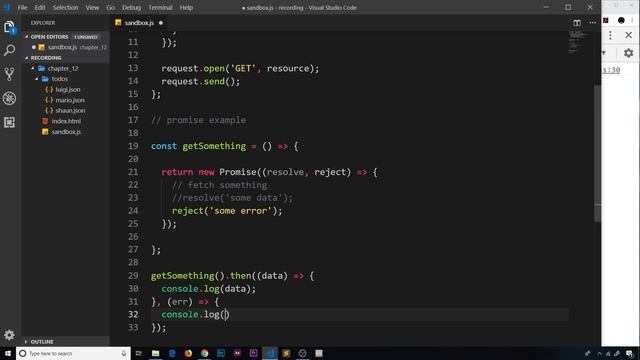640x360 pixels.
Task: Launch Microsoft Edge from the taskbar
Action: click(172, 353)
